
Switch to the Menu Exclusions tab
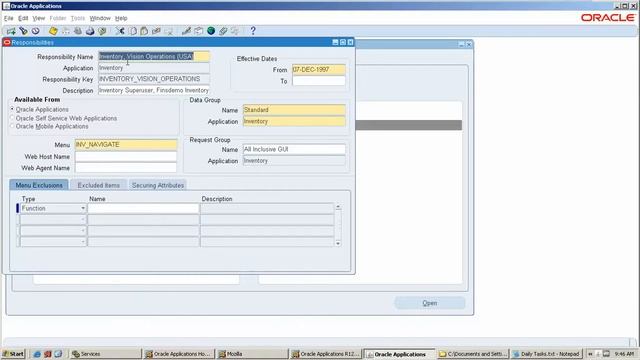tap(39, 185)
